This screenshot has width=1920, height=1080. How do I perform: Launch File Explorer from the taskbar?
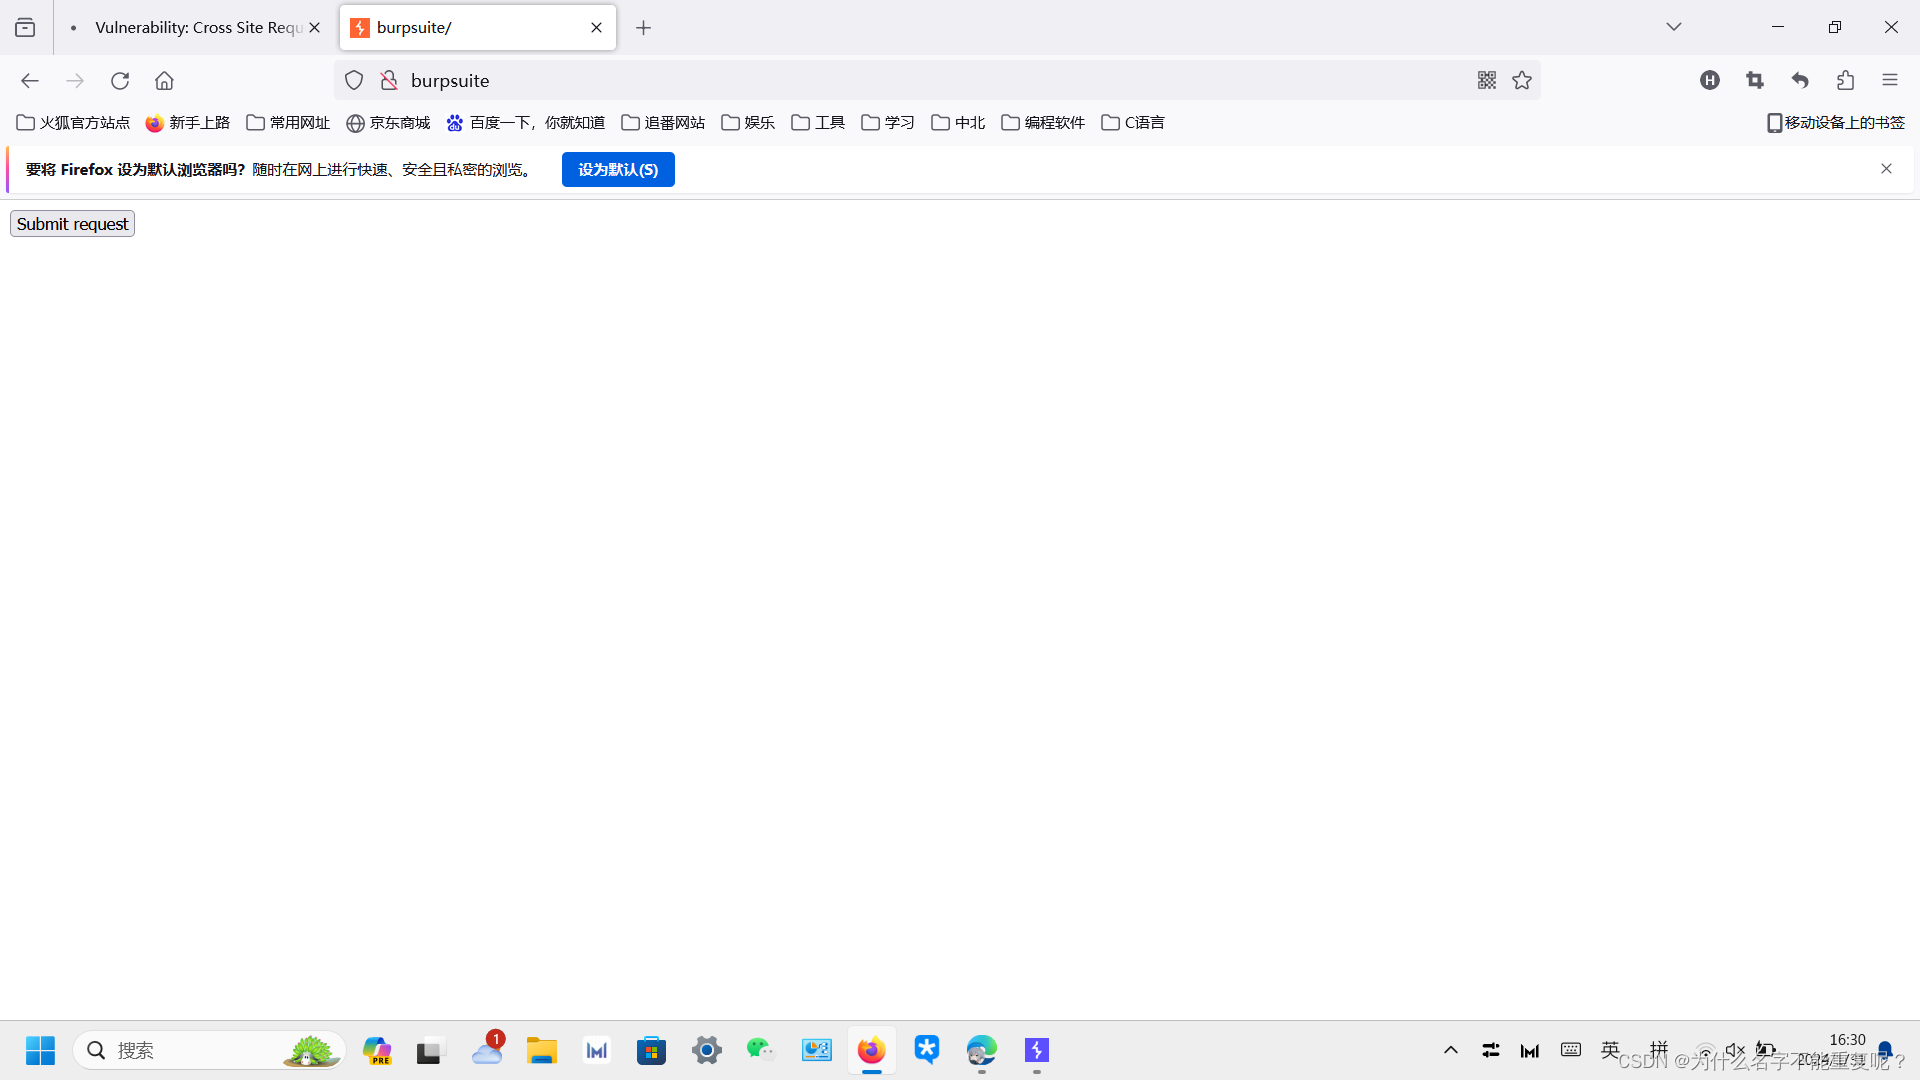point(542,1050)
